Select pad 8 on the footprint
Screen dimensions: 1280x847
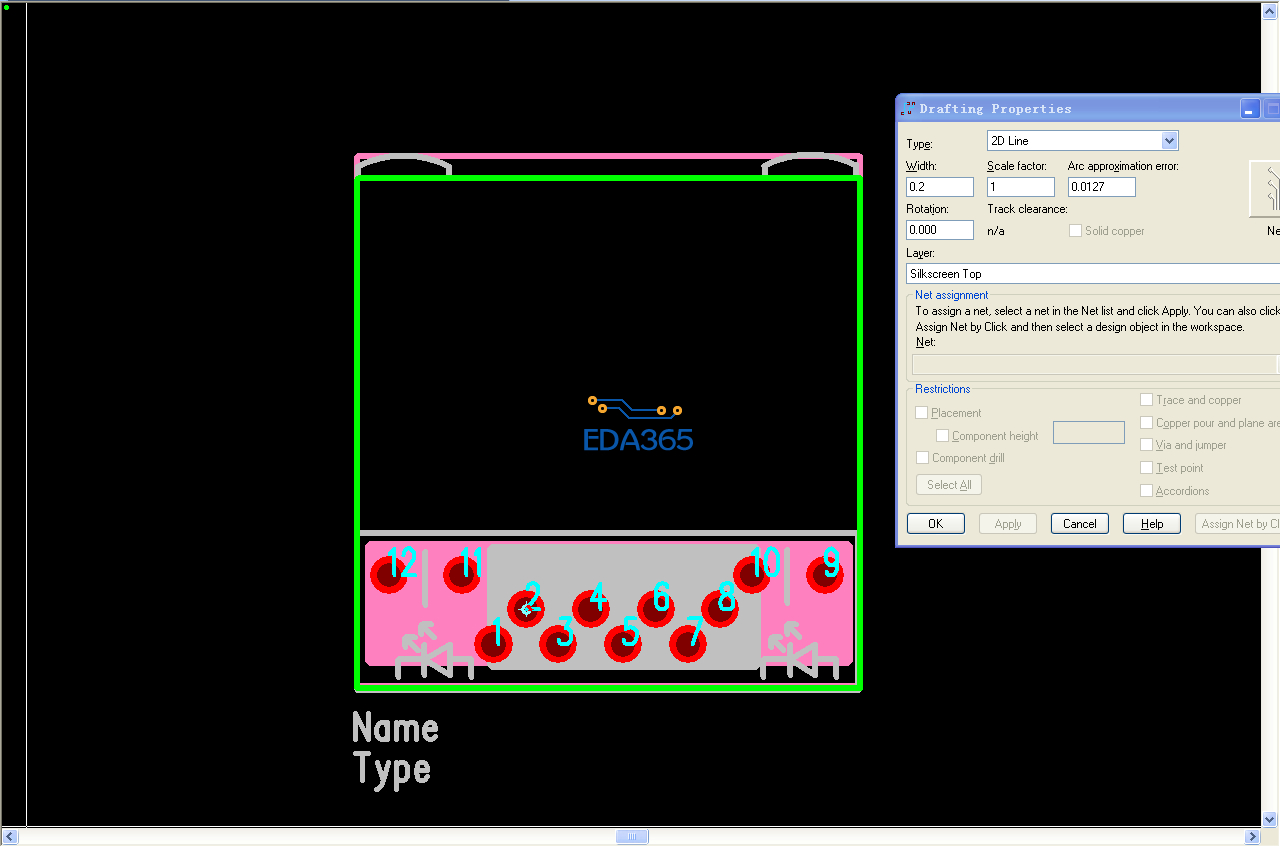pos(720,607)
